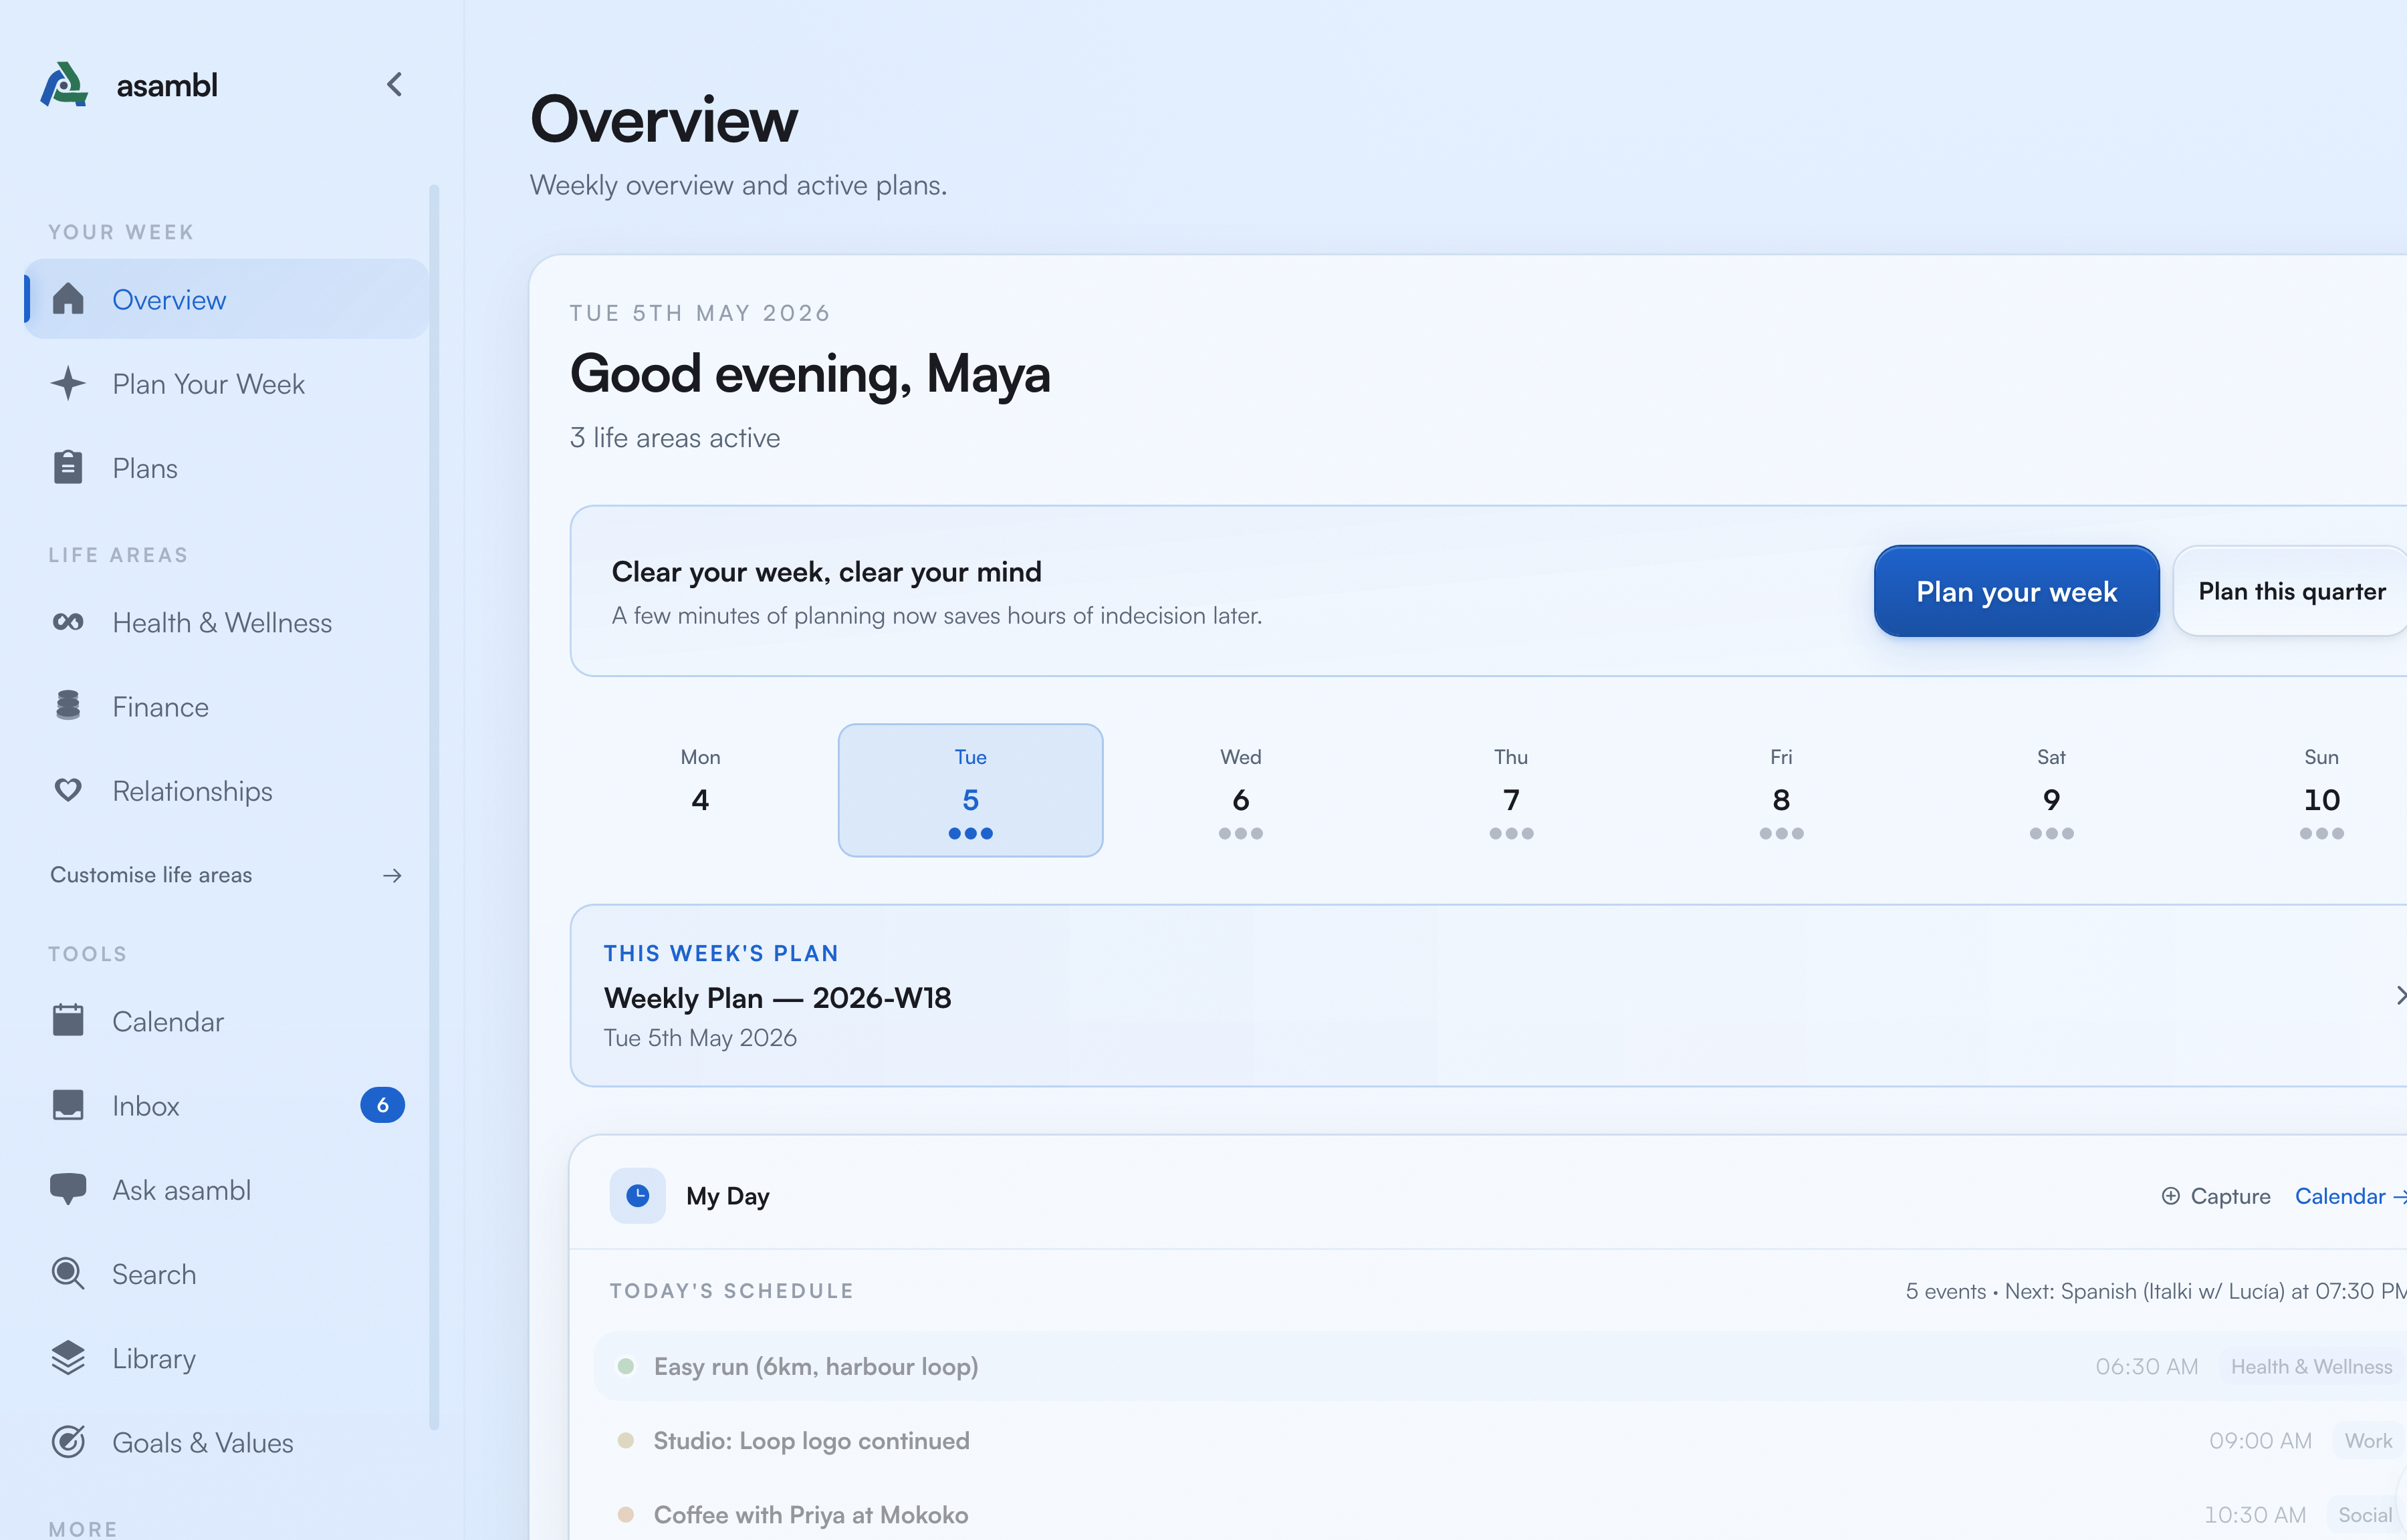This screenshot has width=2407, height=1540.
Task: Click the arrow next to Customise life areas
Action: (392, 875)
